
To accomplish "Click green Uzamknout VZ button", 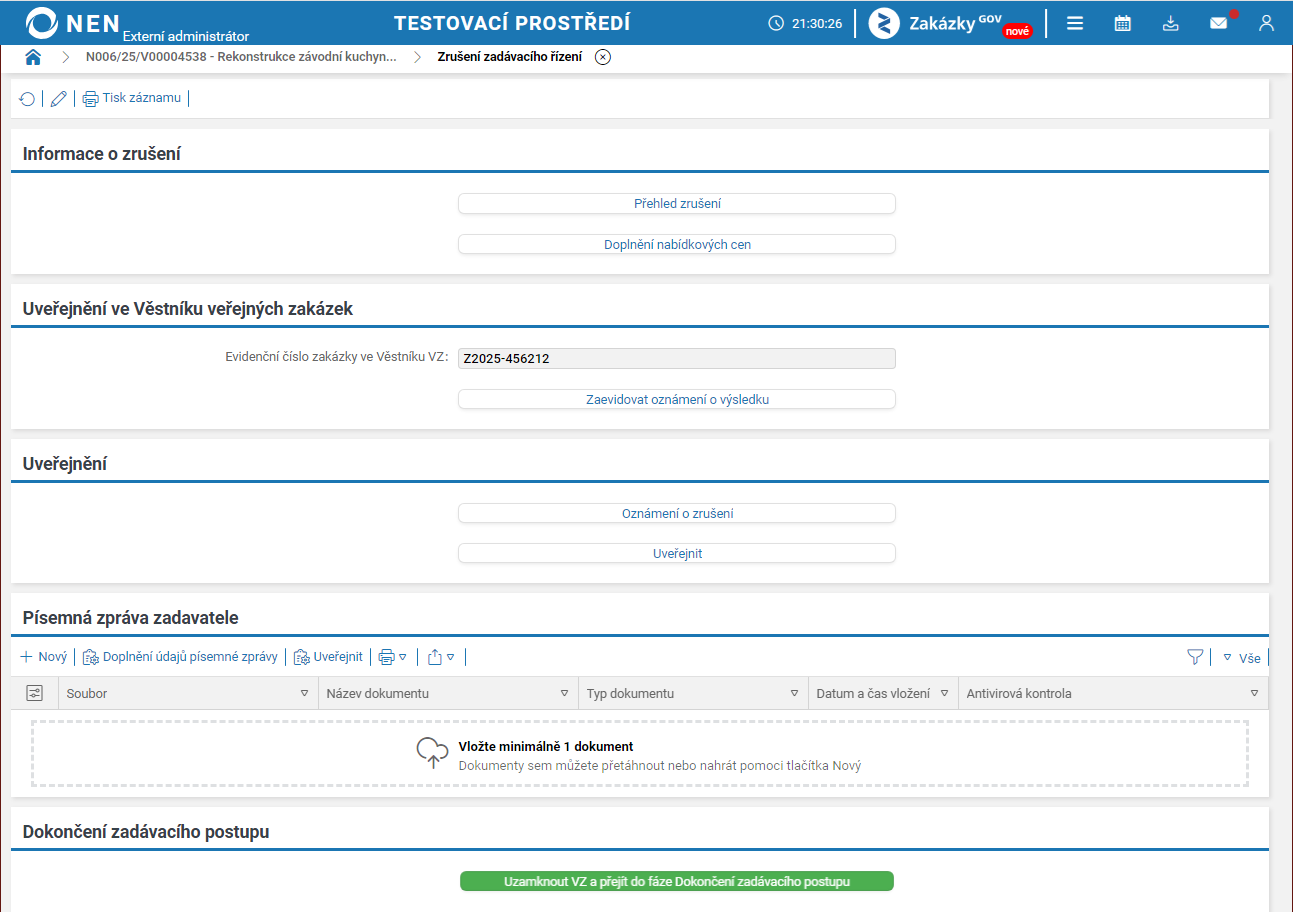I will tap(677, 881).
